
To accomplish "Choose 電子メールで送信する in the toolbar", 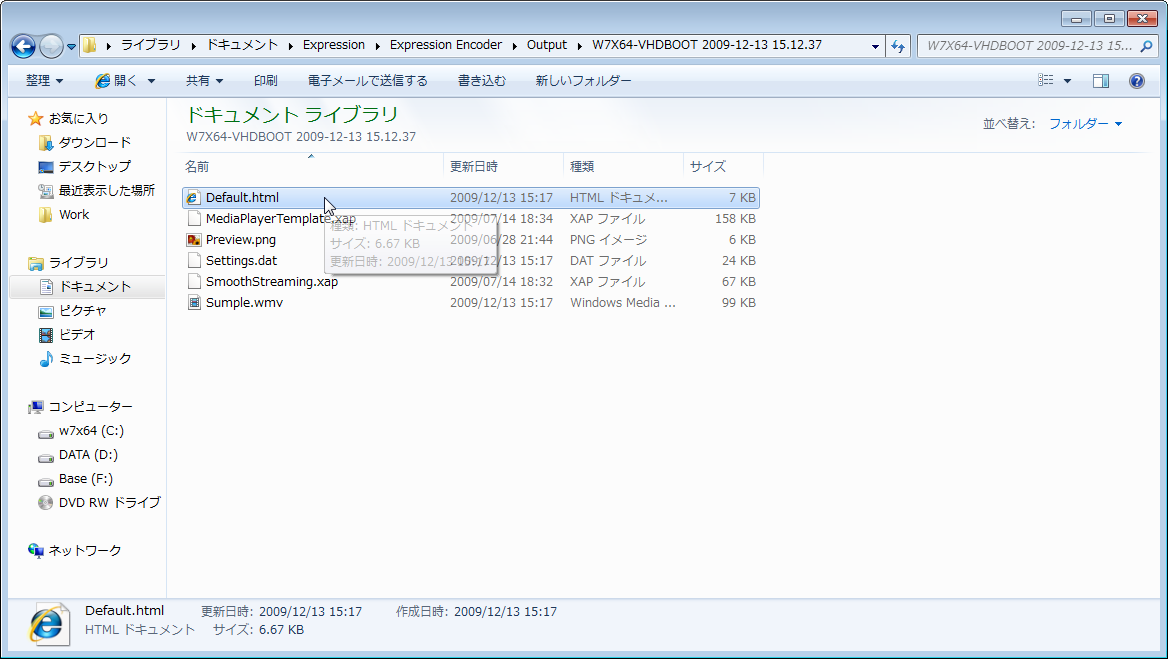I will pyautogui.click(x=368, y=80).
